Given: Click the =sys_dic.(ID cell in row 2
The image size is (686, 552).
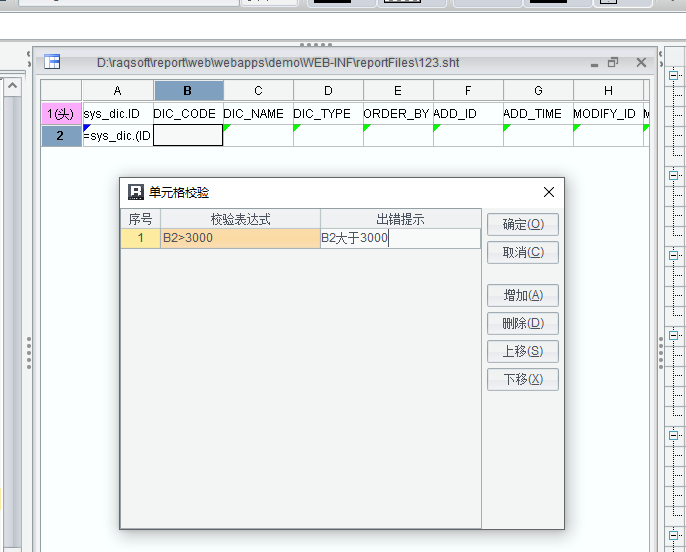Looking at the screenshot, I should (117, 136).
